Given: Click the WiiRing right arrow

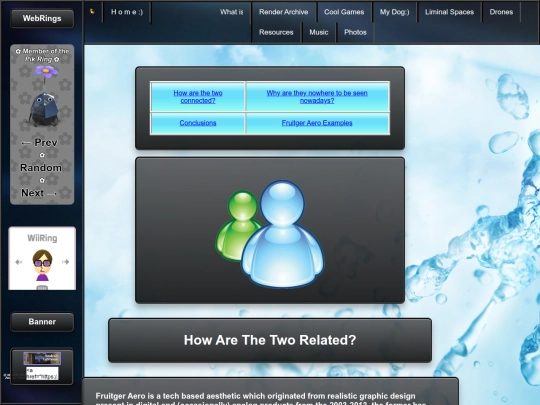Looking at the screenshot, I should (65, 262).
